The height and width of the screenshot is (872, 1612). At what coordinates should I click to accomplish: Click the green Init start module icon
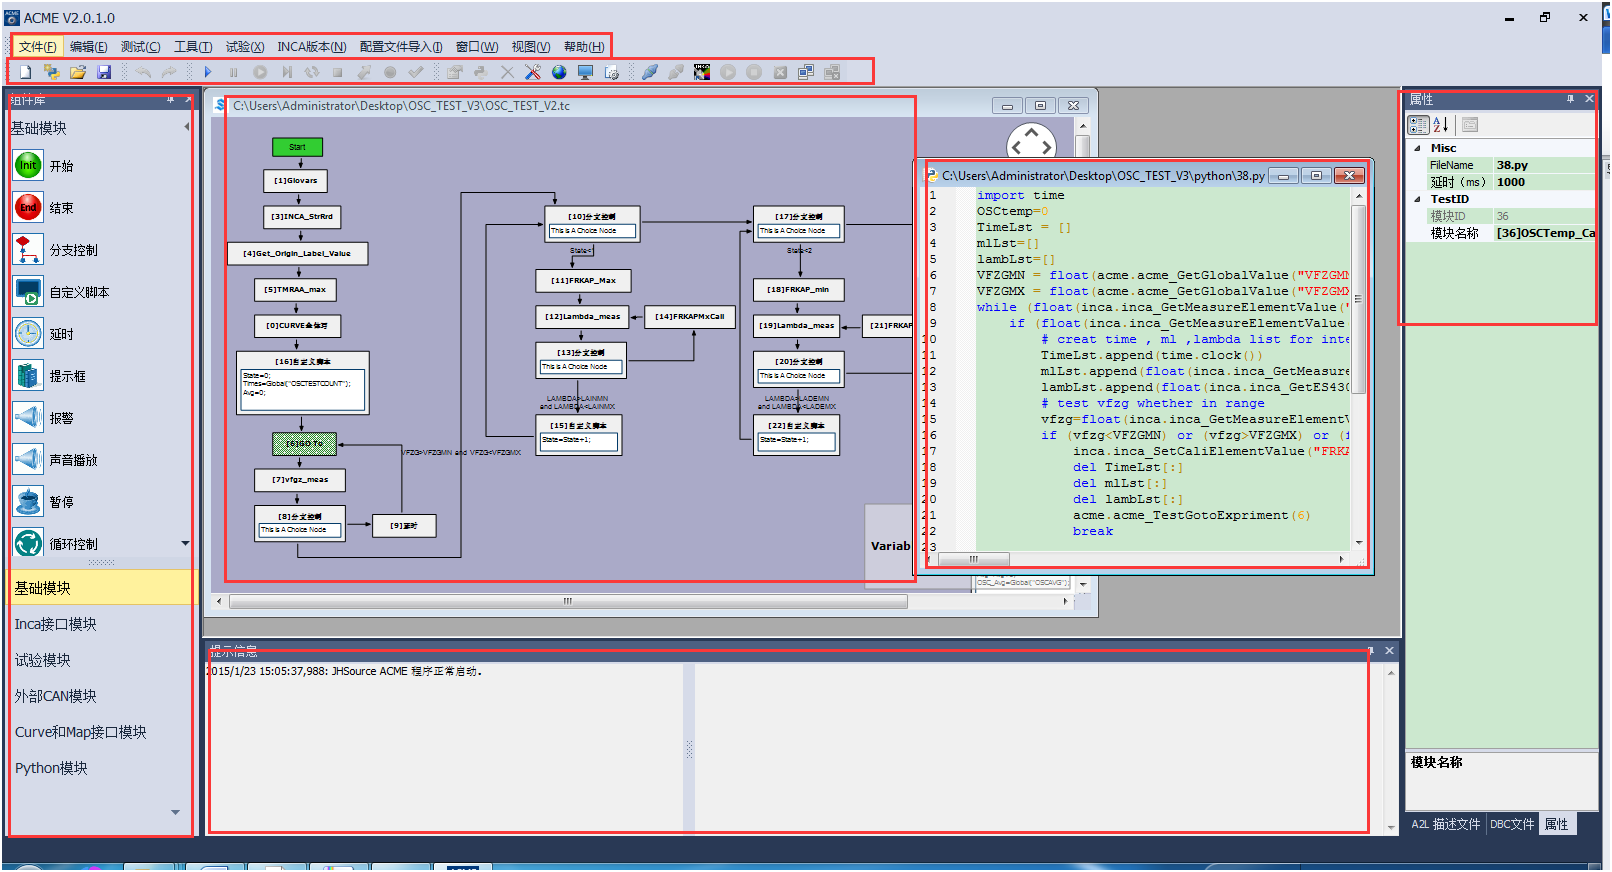tap(28, 166)
